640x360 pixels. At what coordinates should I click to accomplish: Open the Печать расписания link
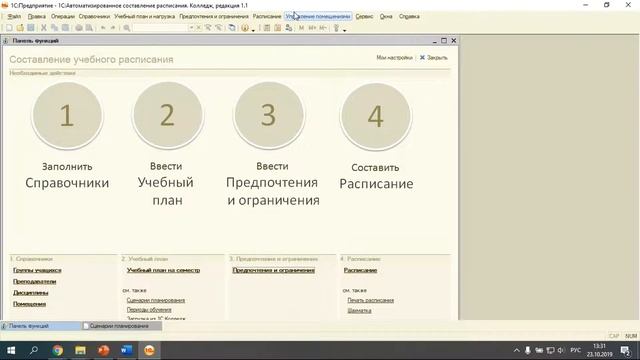click(371, 300)
